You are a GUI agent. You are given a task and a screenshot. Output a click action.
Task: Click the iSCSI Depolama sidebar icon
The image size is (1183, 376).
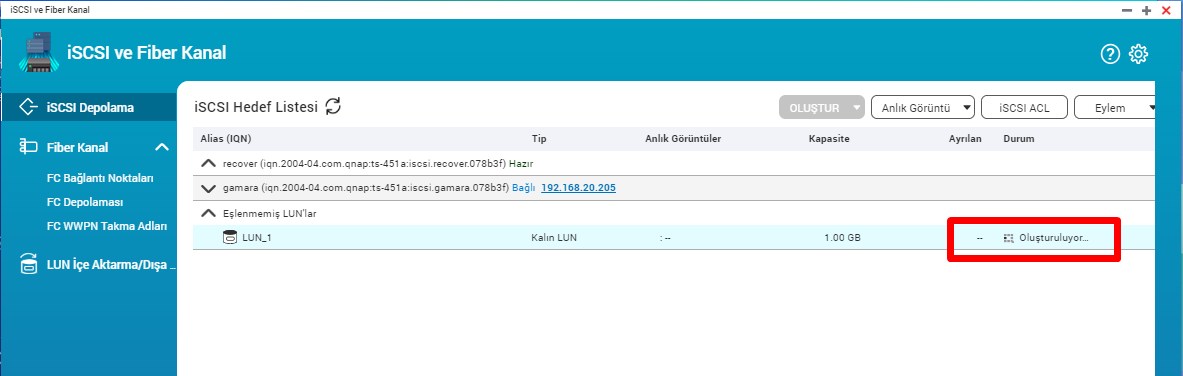[28, 107]
